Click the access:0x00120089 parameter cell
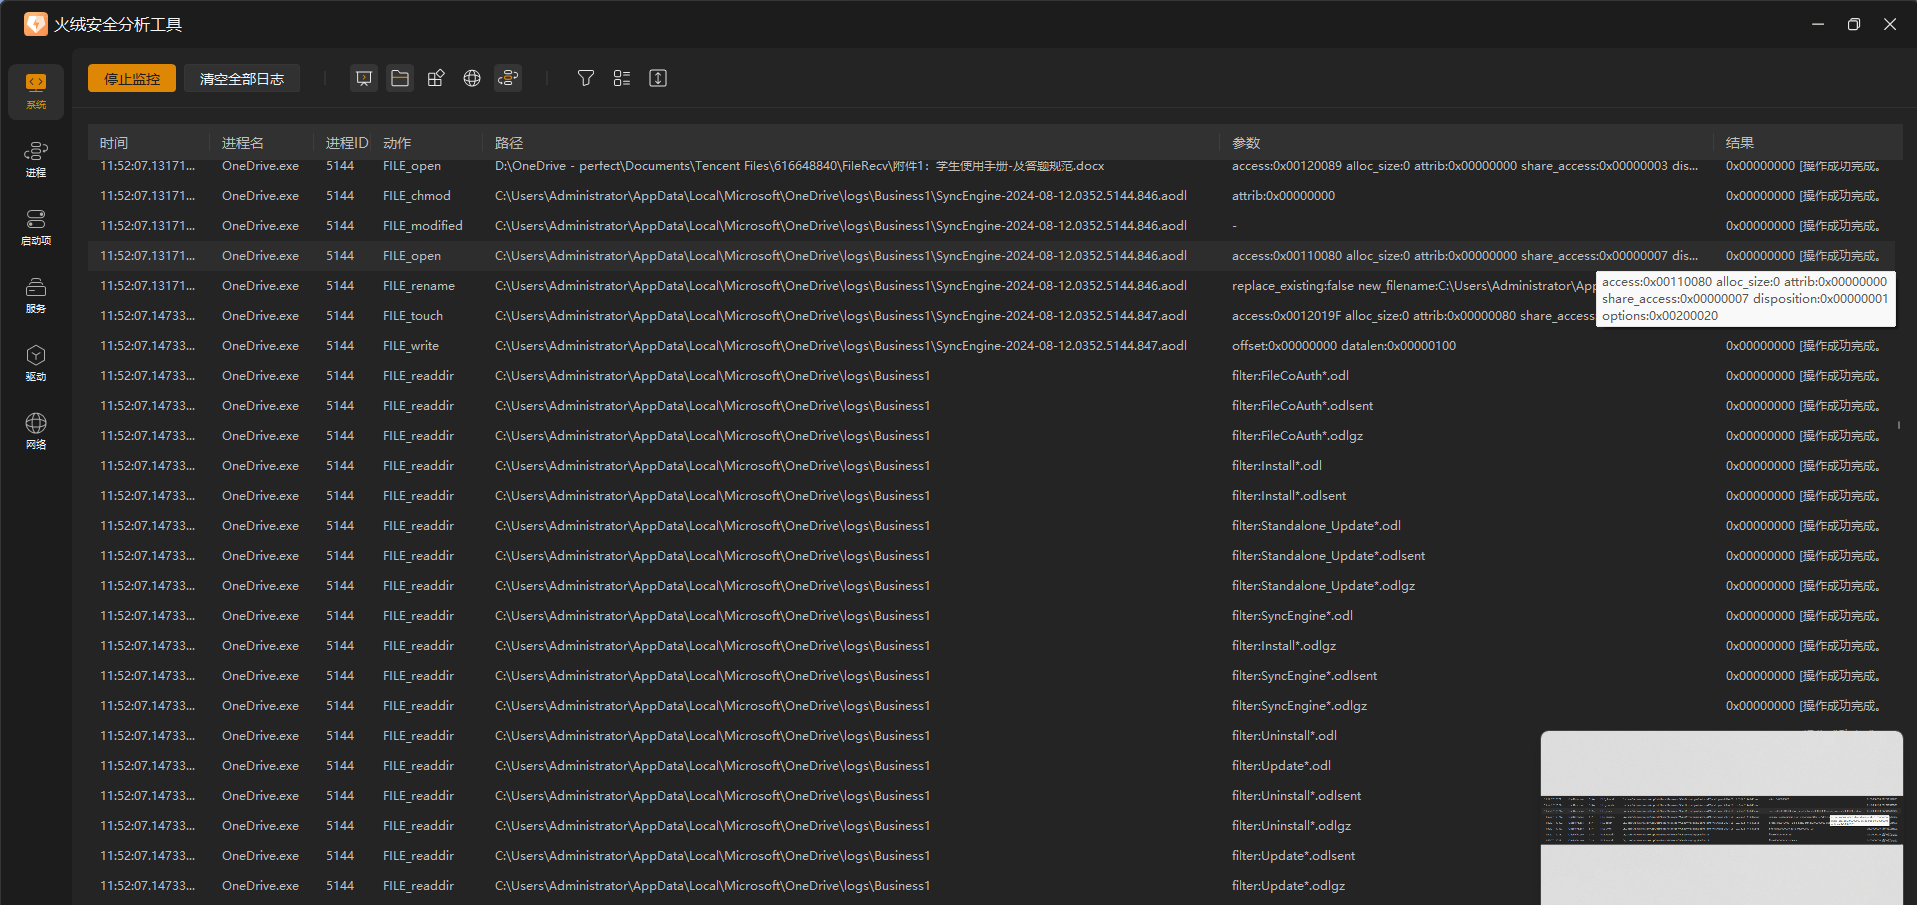The image size is (1917, 905). click(x=1464, y=166)
